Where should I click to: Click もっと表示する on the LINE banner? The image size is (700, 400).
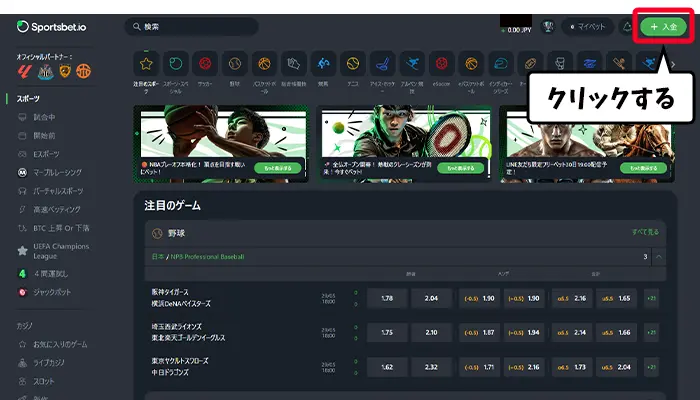[x=644, y=168]
